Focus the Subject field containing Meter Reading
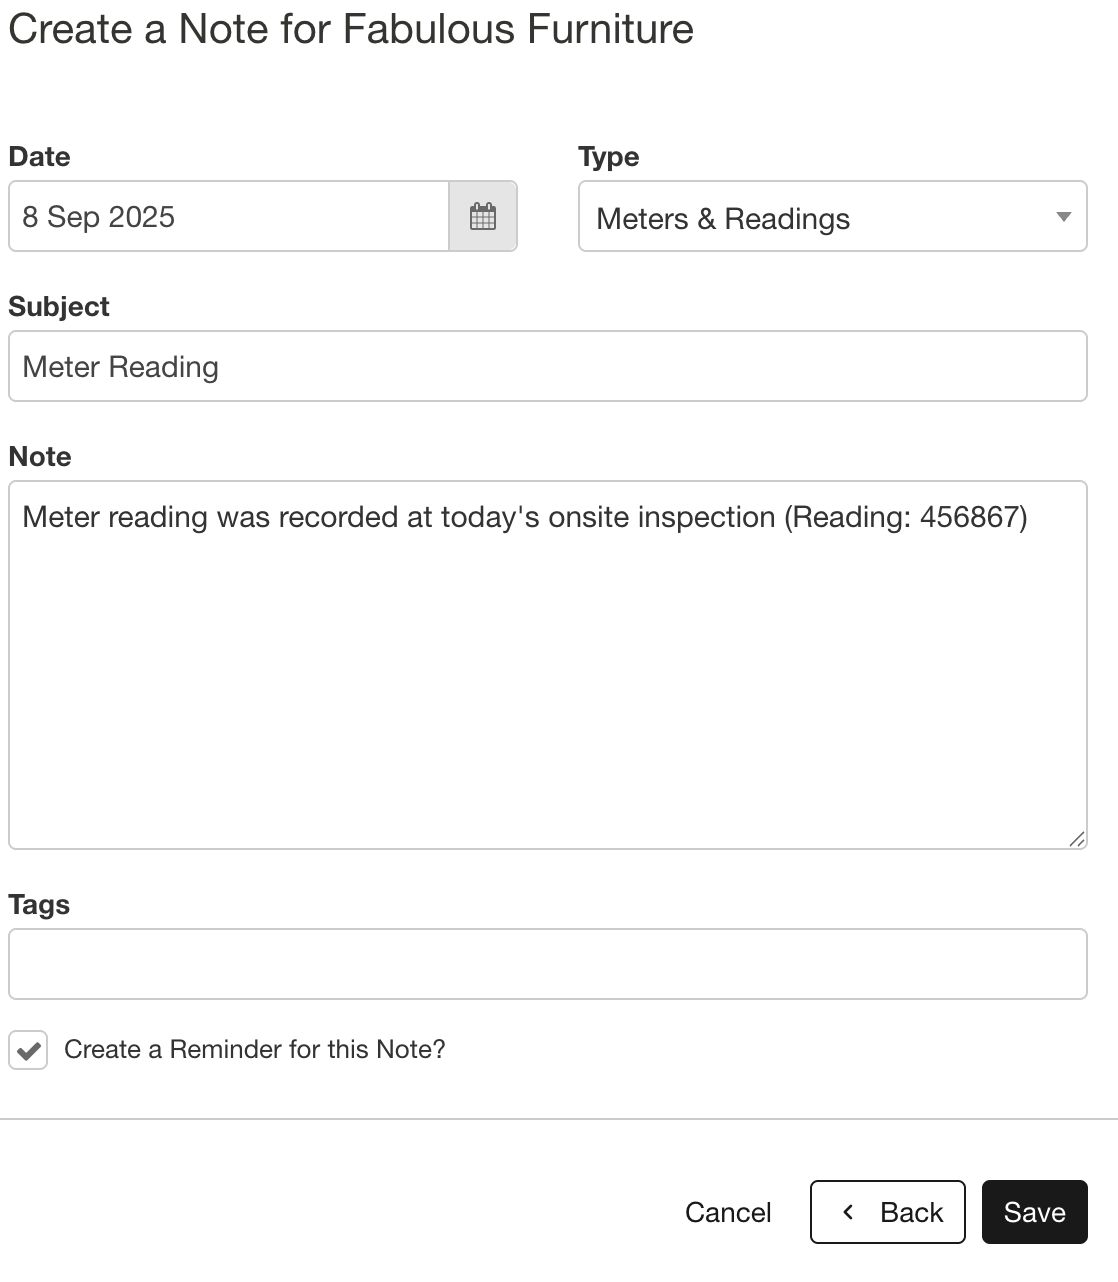This screenshot has width=1118, height=1282. click(x=547, y=366)
